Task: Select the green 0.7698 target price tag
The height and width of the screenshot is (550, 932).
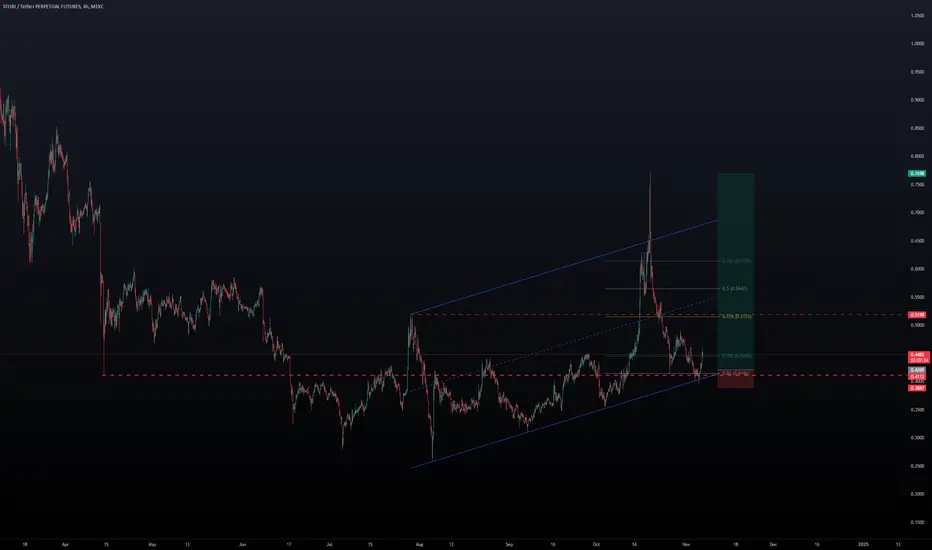Action: (917, 174)
